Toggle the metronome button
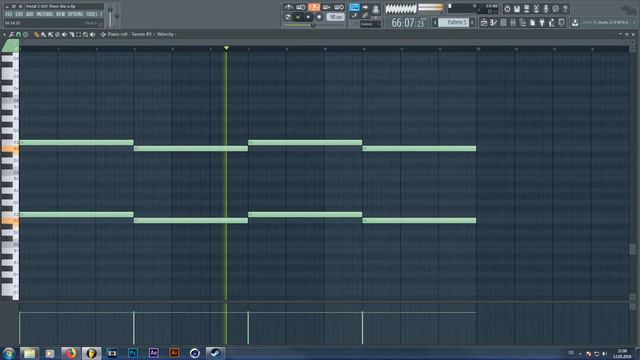This screenshot has height=360, width=640. click(x=289, y=7)
